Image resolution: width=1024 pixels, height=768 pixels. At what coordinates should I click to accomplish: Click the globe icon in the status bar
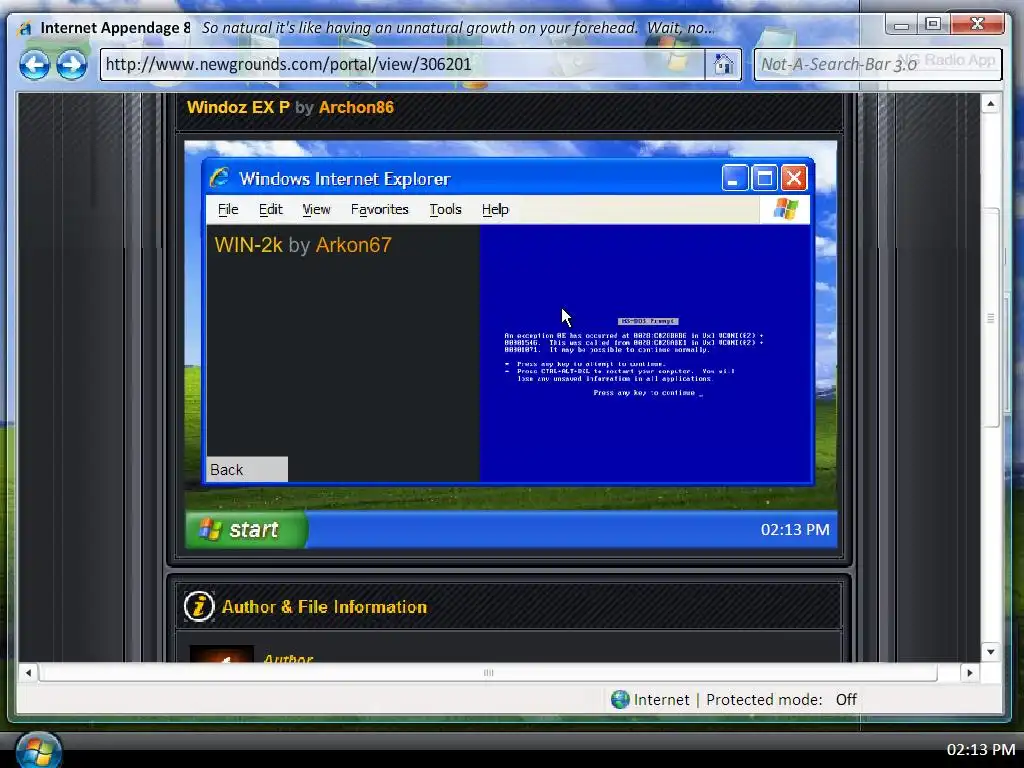coord(620,699)
